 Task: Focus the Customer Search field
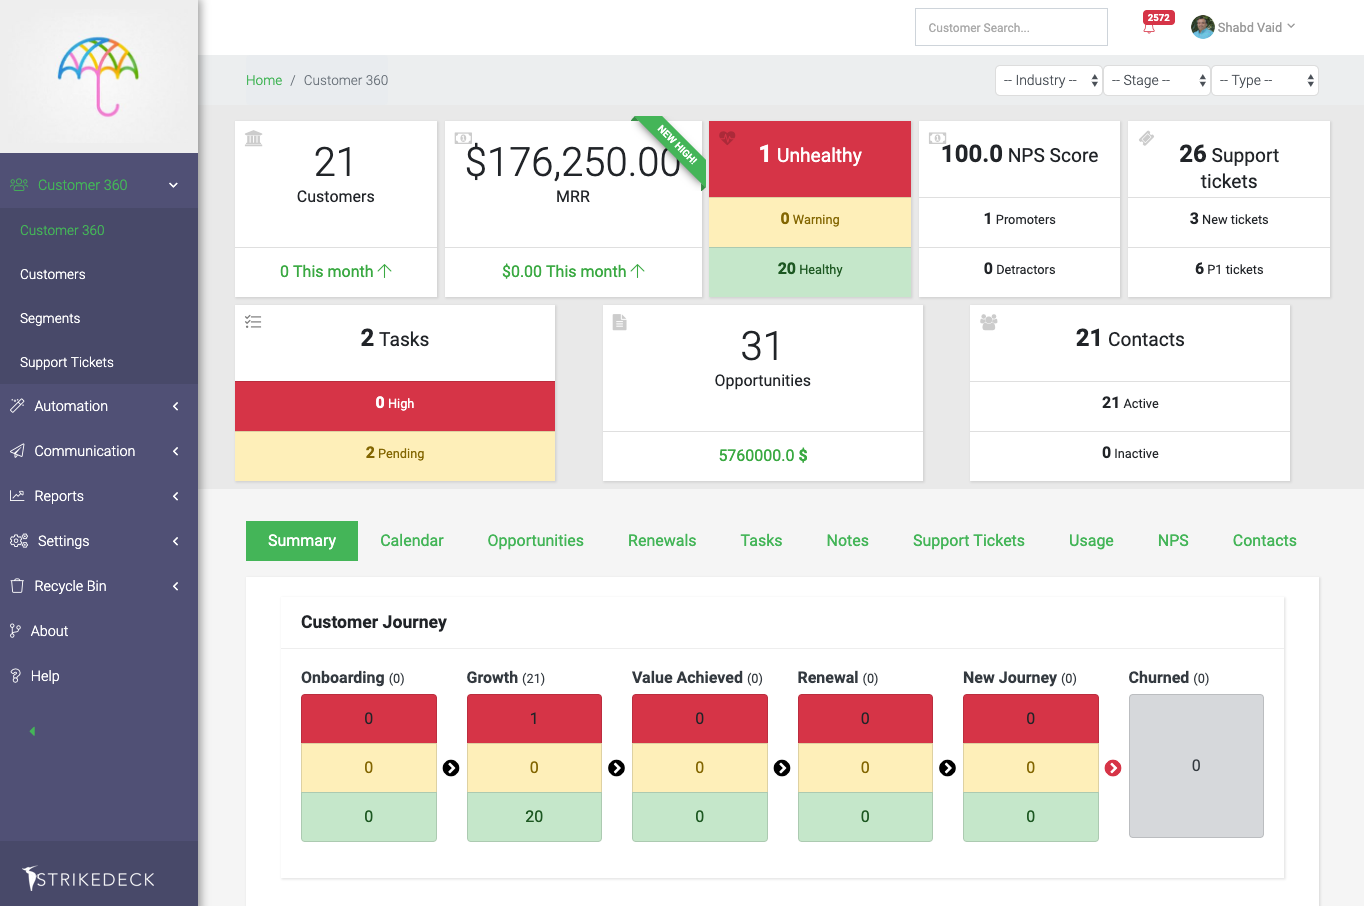tap(1011, 27)
